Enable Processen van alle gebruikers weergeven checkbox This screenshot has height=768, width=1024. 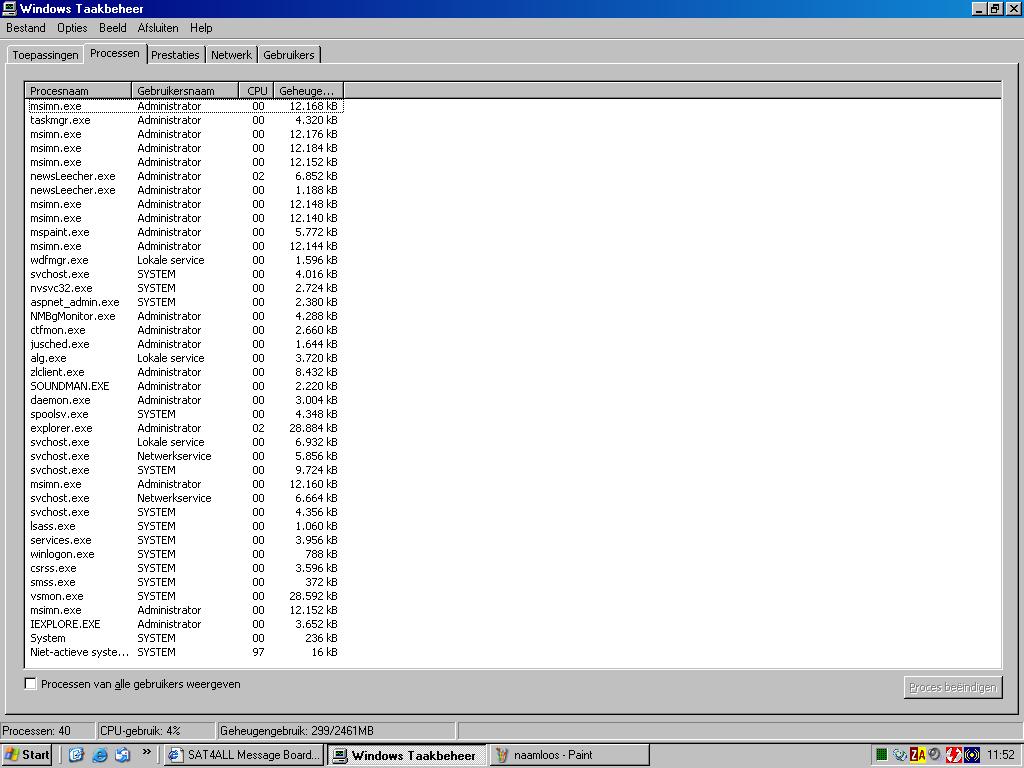[30, 684]
